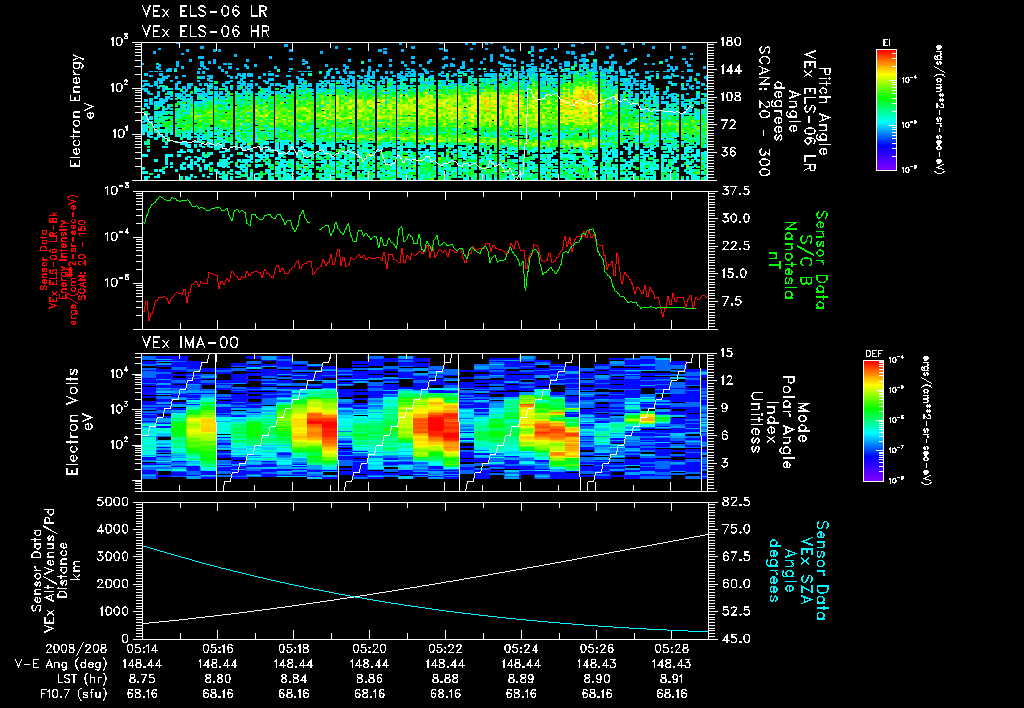Click the '37.5' nanotesla axis tick
Image resolution: width=1024 pixels, height=708 pixels.
735,191
